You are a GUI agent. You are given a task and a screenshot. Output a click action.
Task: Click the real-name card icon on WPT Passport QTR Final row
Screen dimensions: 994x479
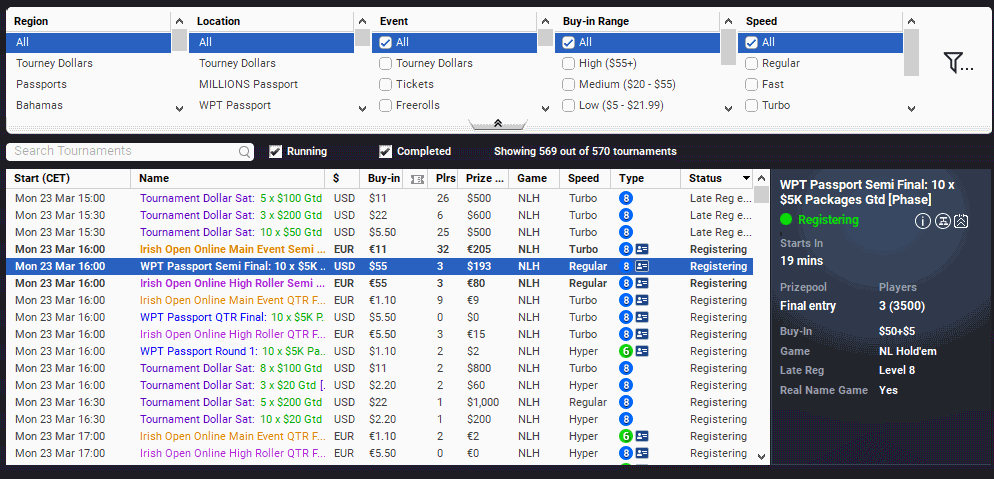pos(642,317)
